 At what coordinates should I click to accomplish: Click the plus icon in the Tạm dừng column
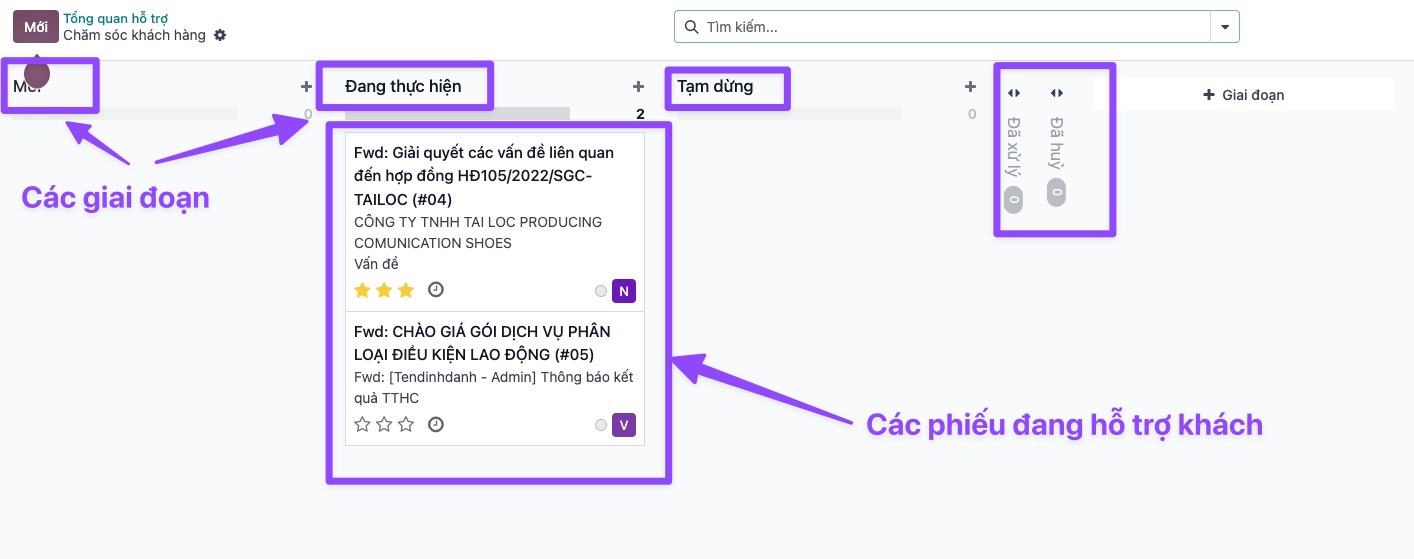click(x=970, y=87)
